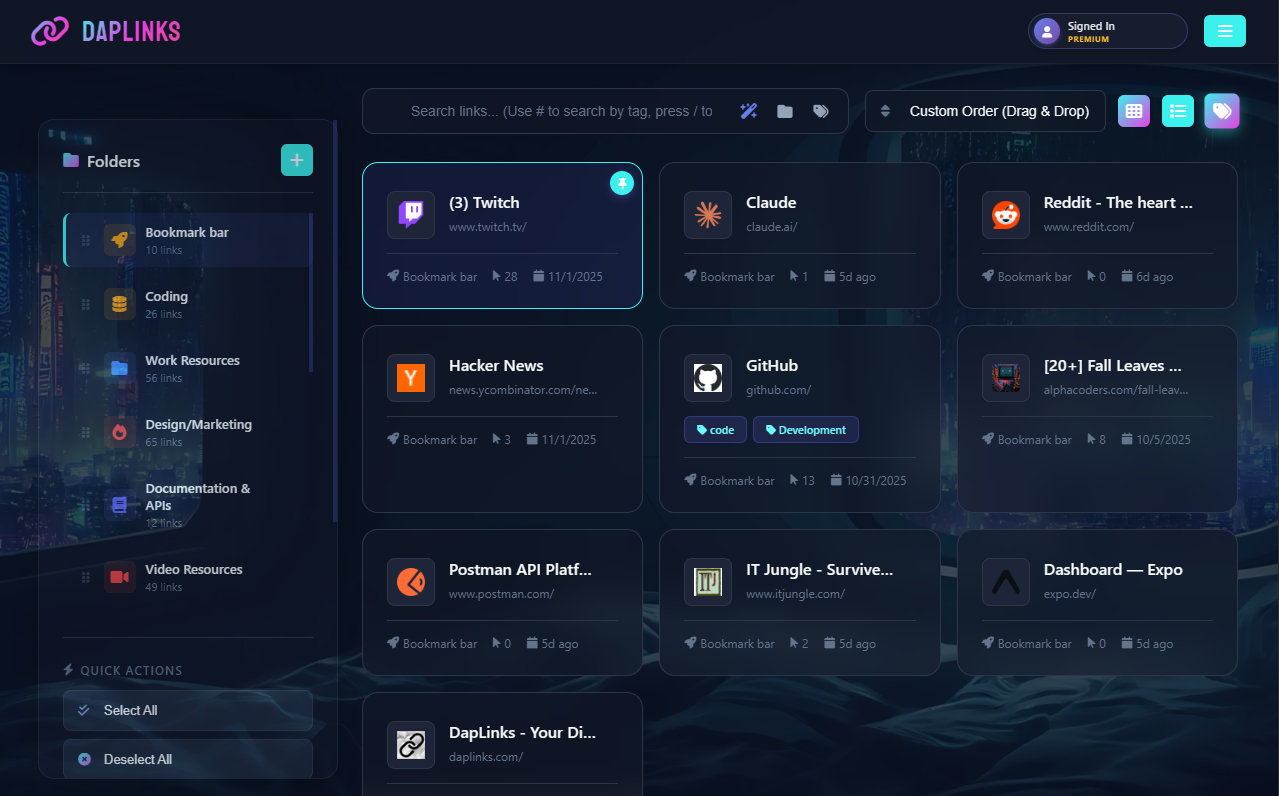Click the Signed In Premium account badge
This screenshot has height=796, width=1279.
1107,31
